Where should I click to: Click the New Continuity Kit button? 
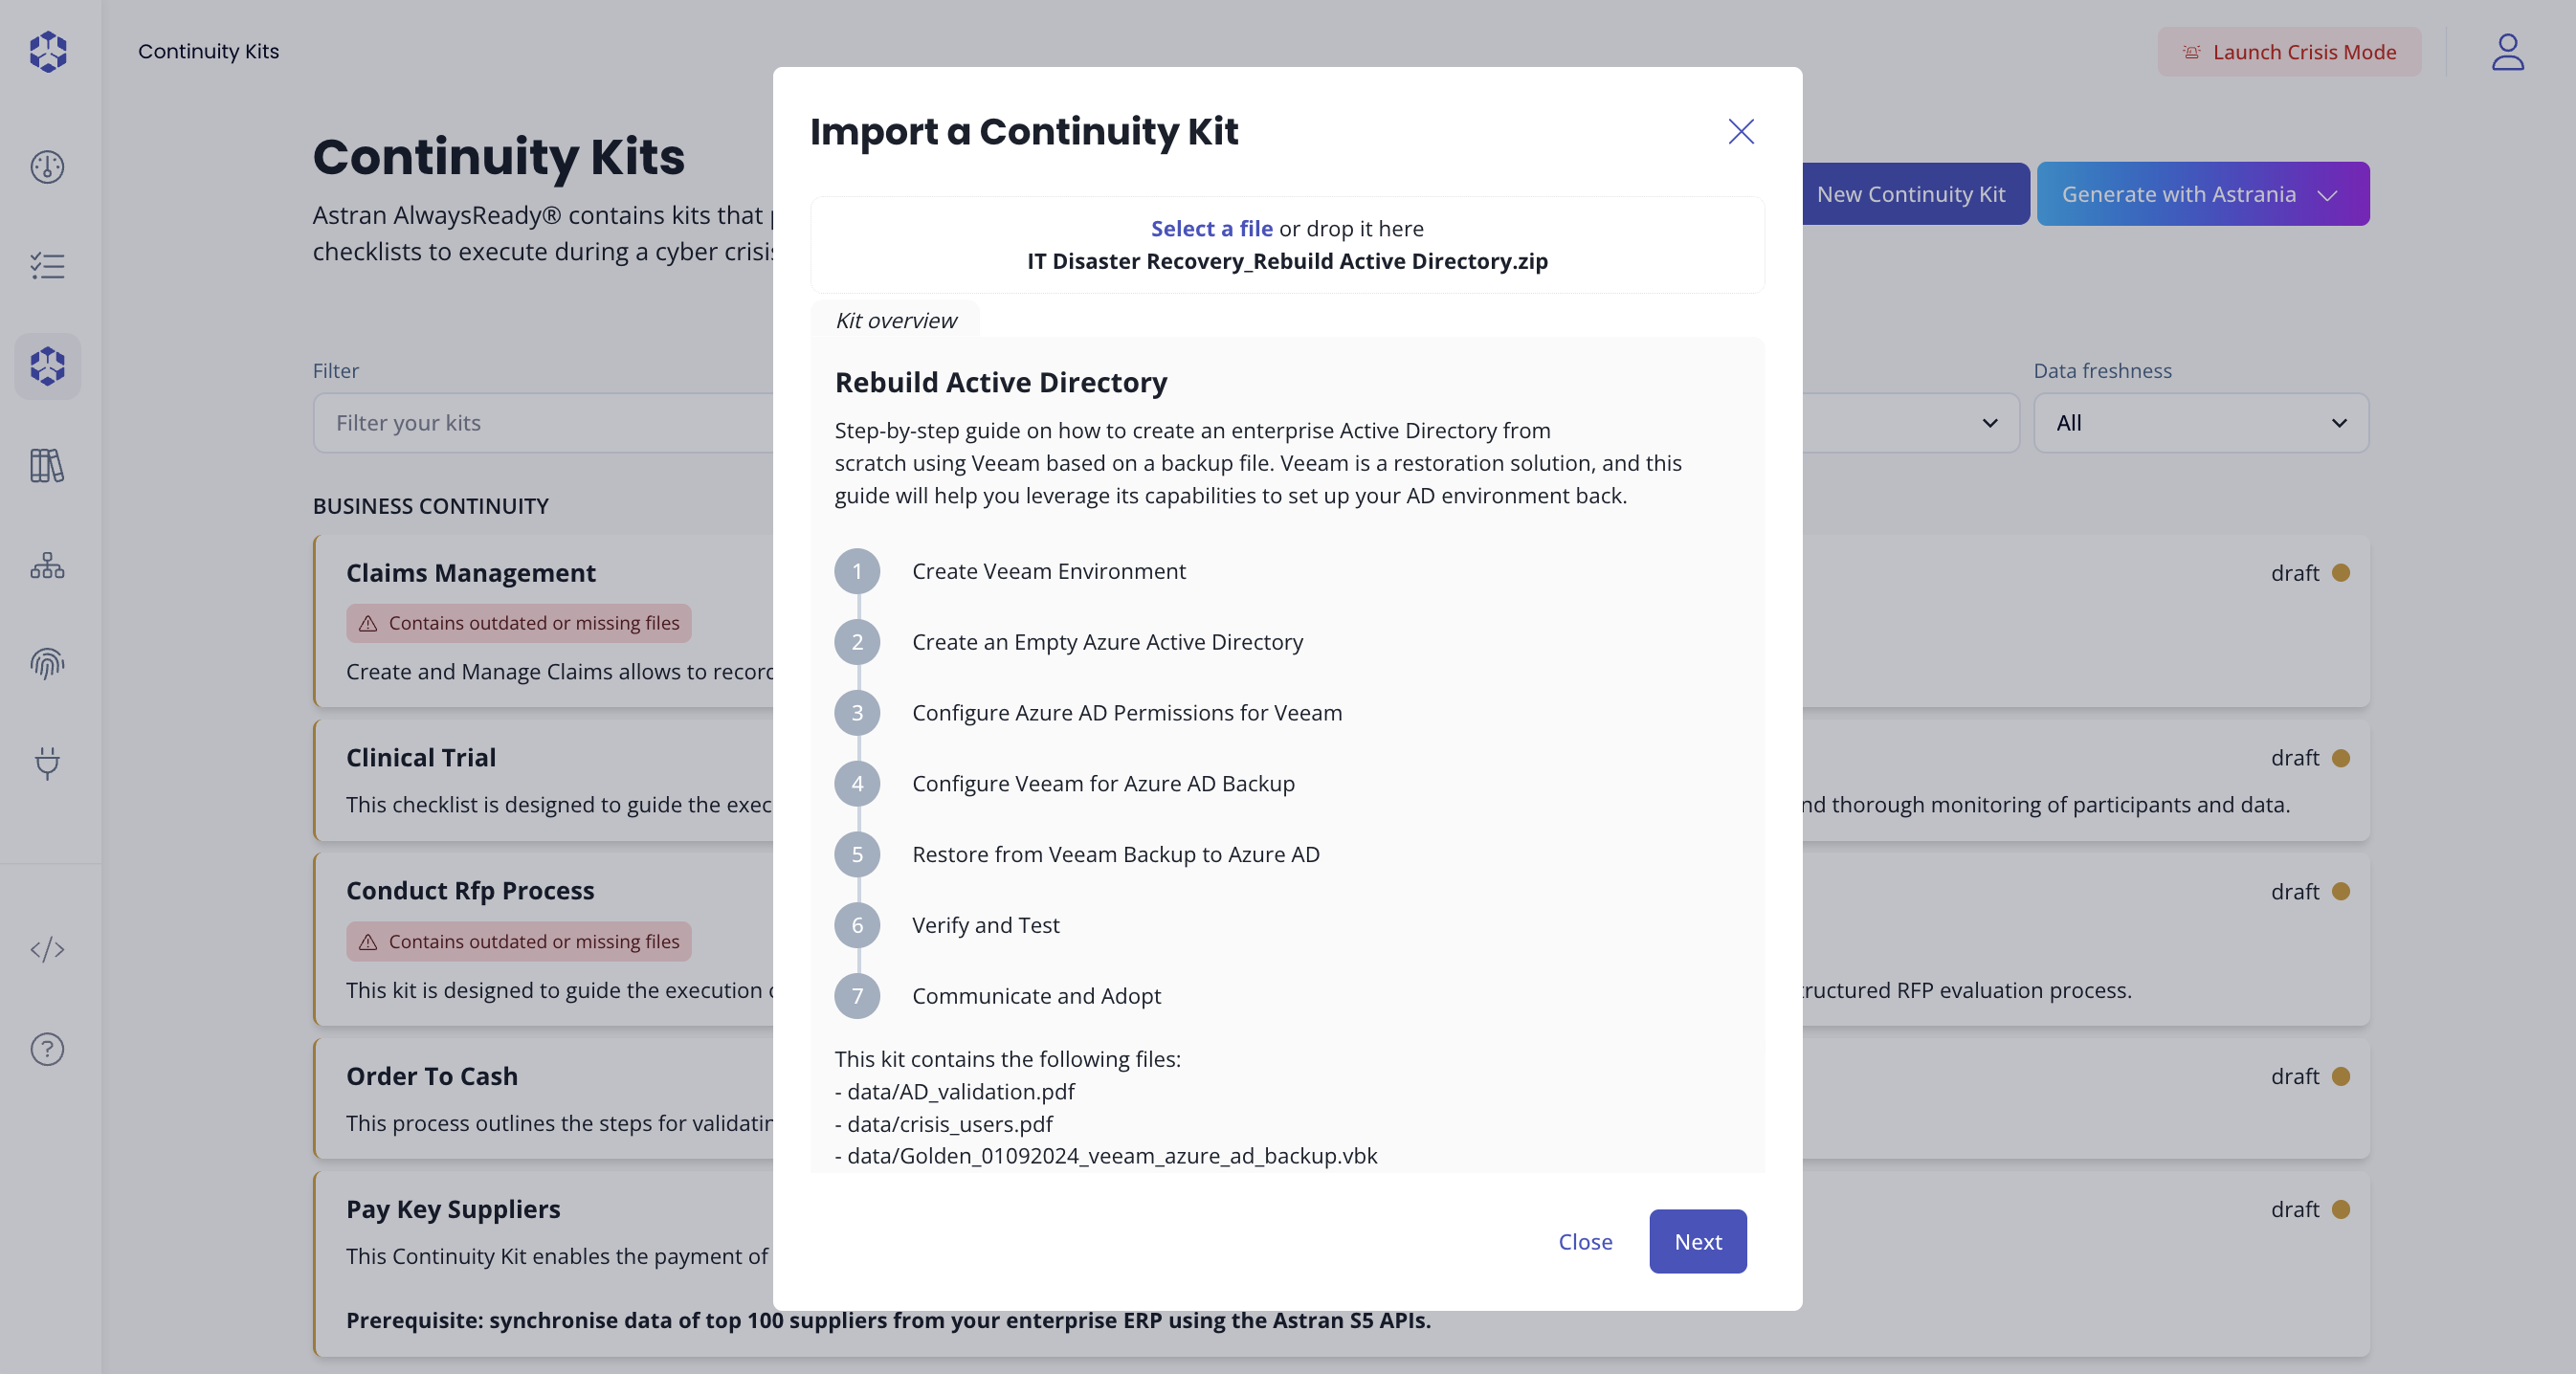coord(1911,194)
